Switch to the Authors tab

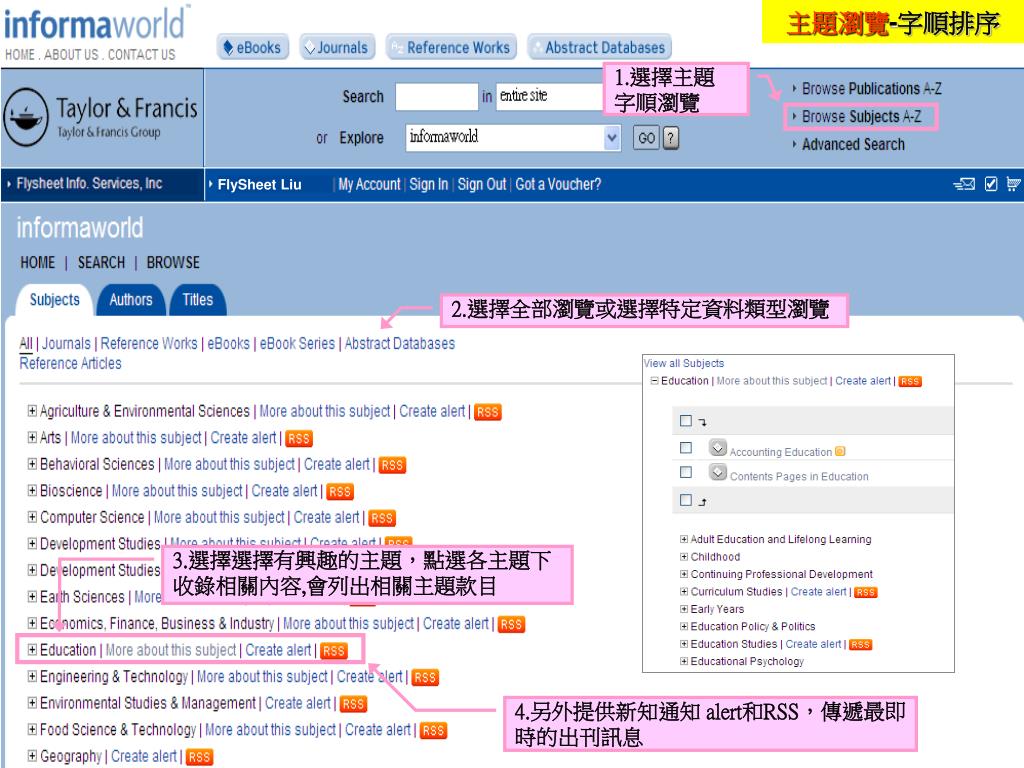(x=131, y=300)
